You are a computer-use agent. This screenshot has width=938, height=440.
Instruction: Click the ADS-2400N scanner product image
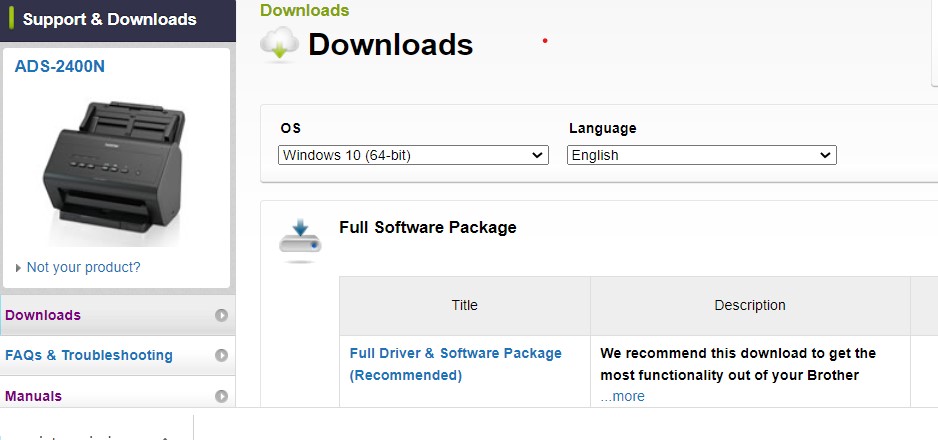(114, 167)
